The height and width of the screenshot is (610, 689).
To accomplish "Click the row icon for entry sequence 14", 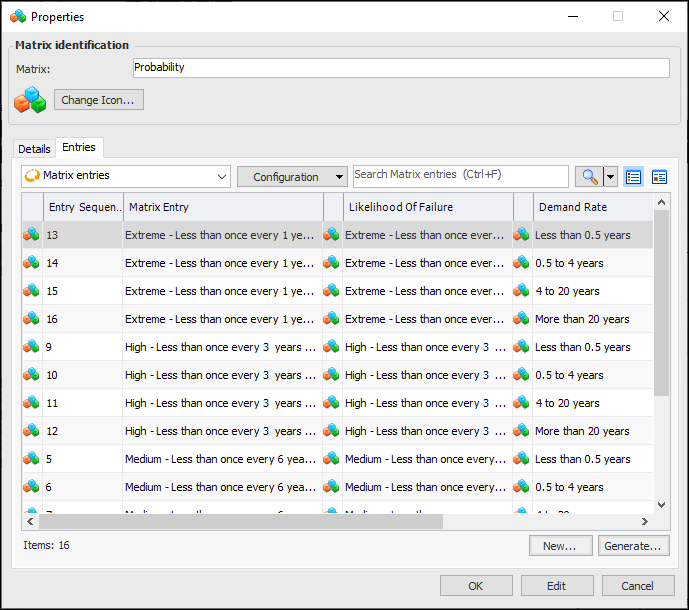I will pos(31,263).
